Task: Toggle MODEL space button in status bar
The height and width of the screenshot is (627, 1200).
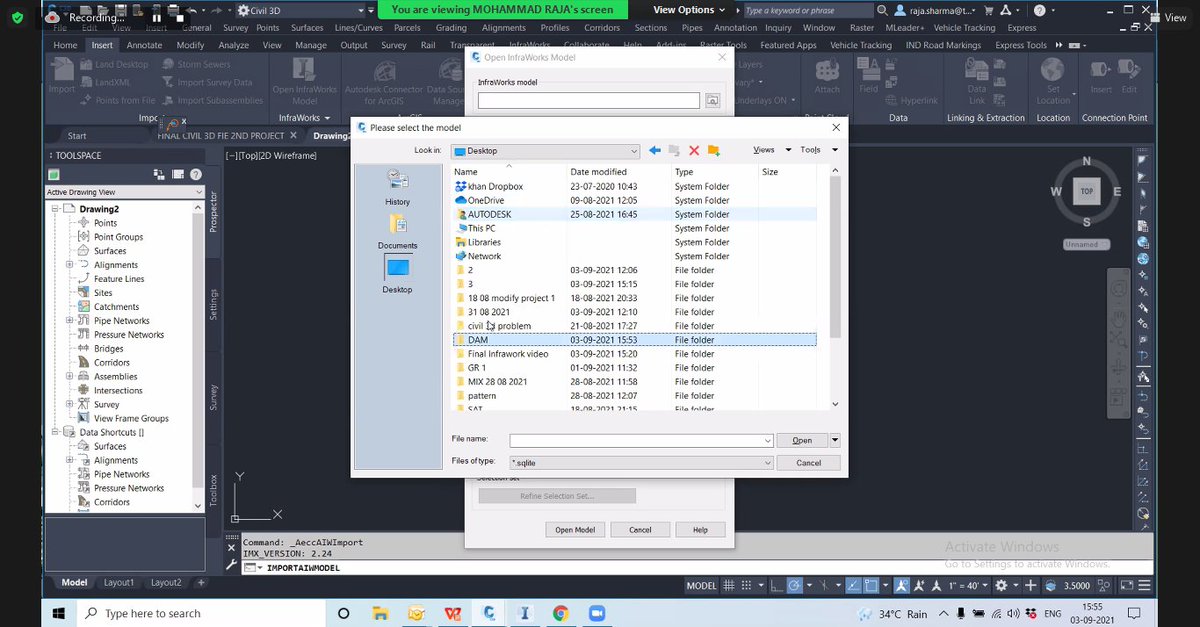Action: 701,585
